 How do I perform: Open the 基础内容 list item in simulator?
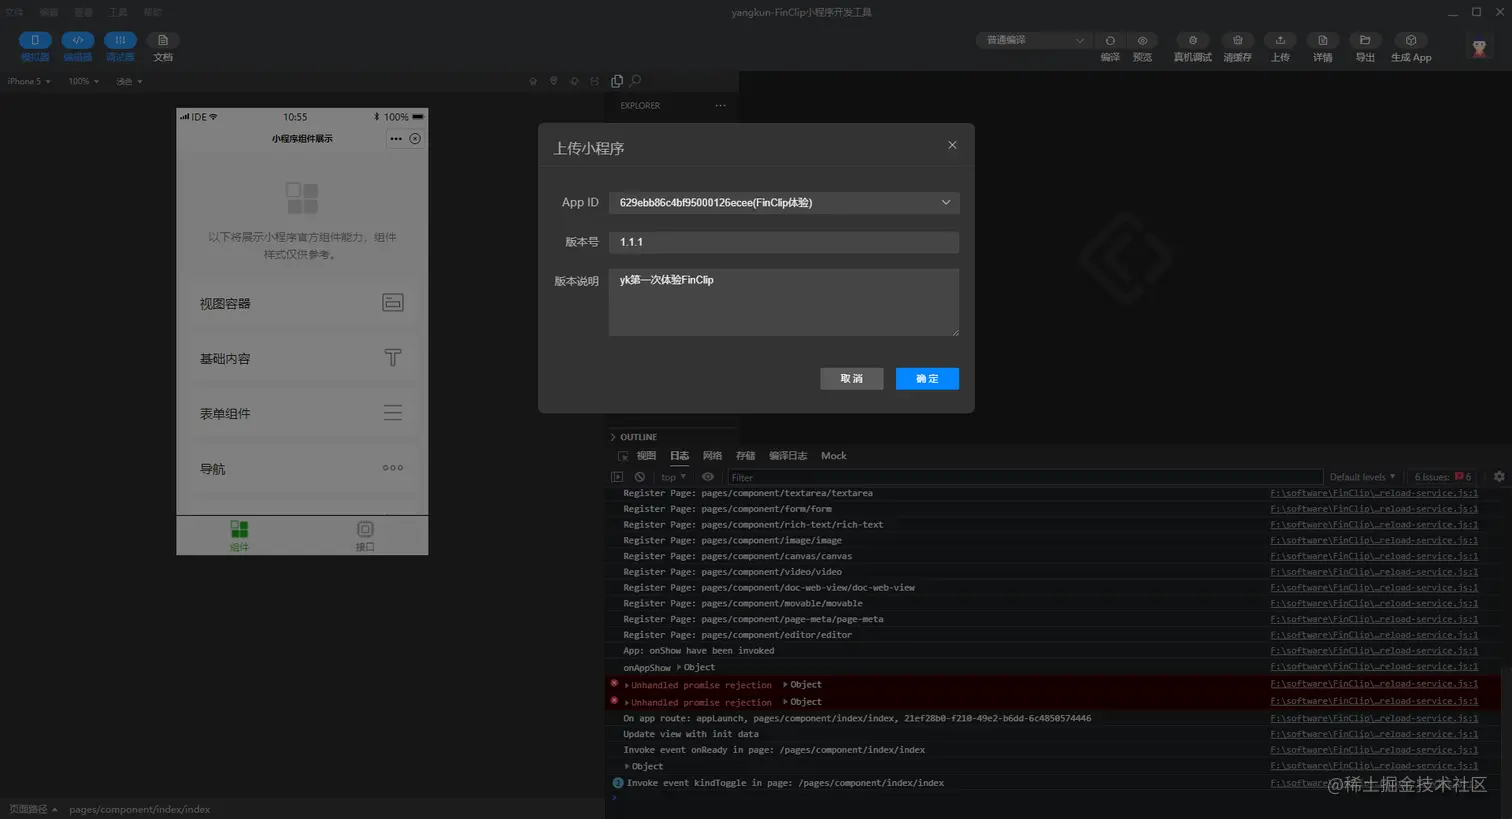pyautogui.click(x=302, y=358)
